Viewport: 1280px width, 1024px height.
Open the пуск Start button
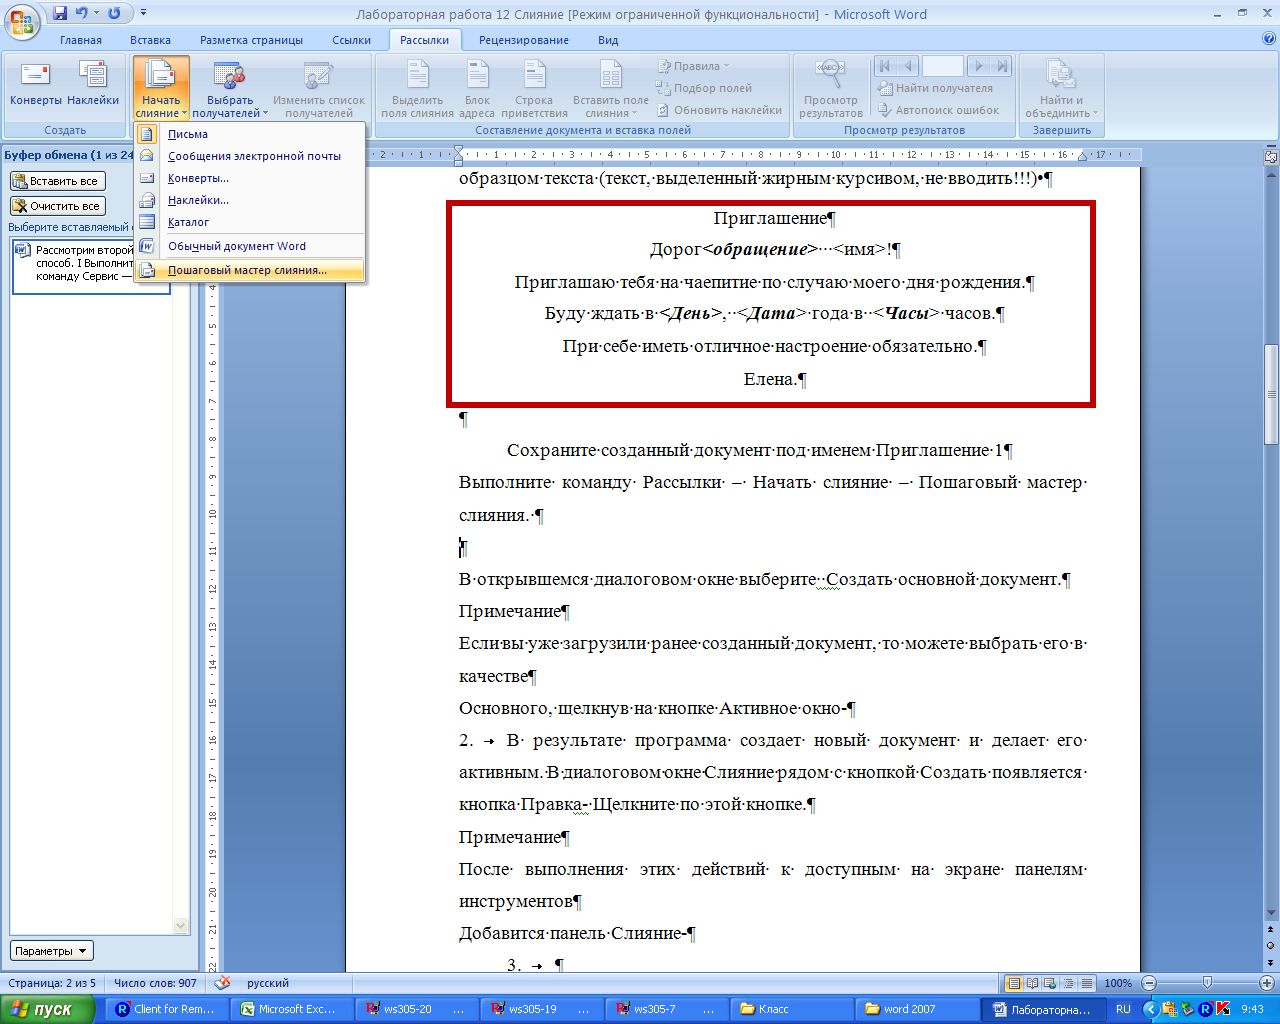point(48,1009)
